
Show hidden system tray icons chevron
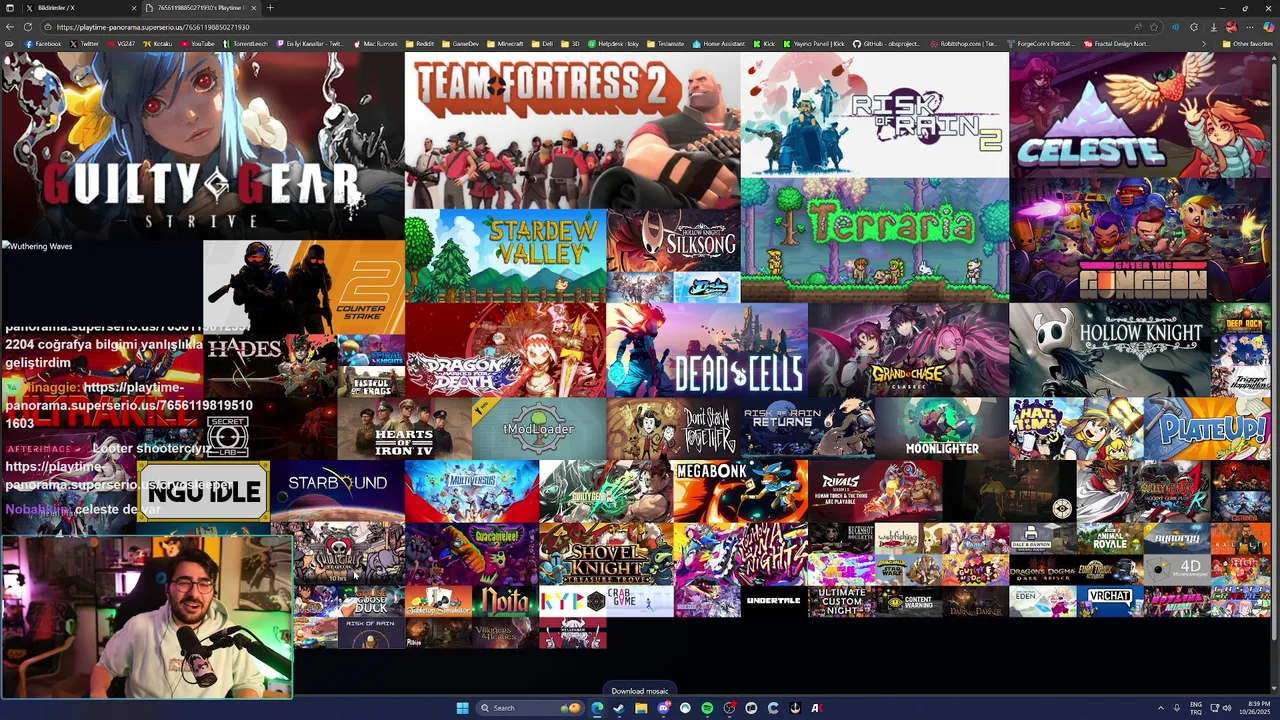click(1161, 708)
